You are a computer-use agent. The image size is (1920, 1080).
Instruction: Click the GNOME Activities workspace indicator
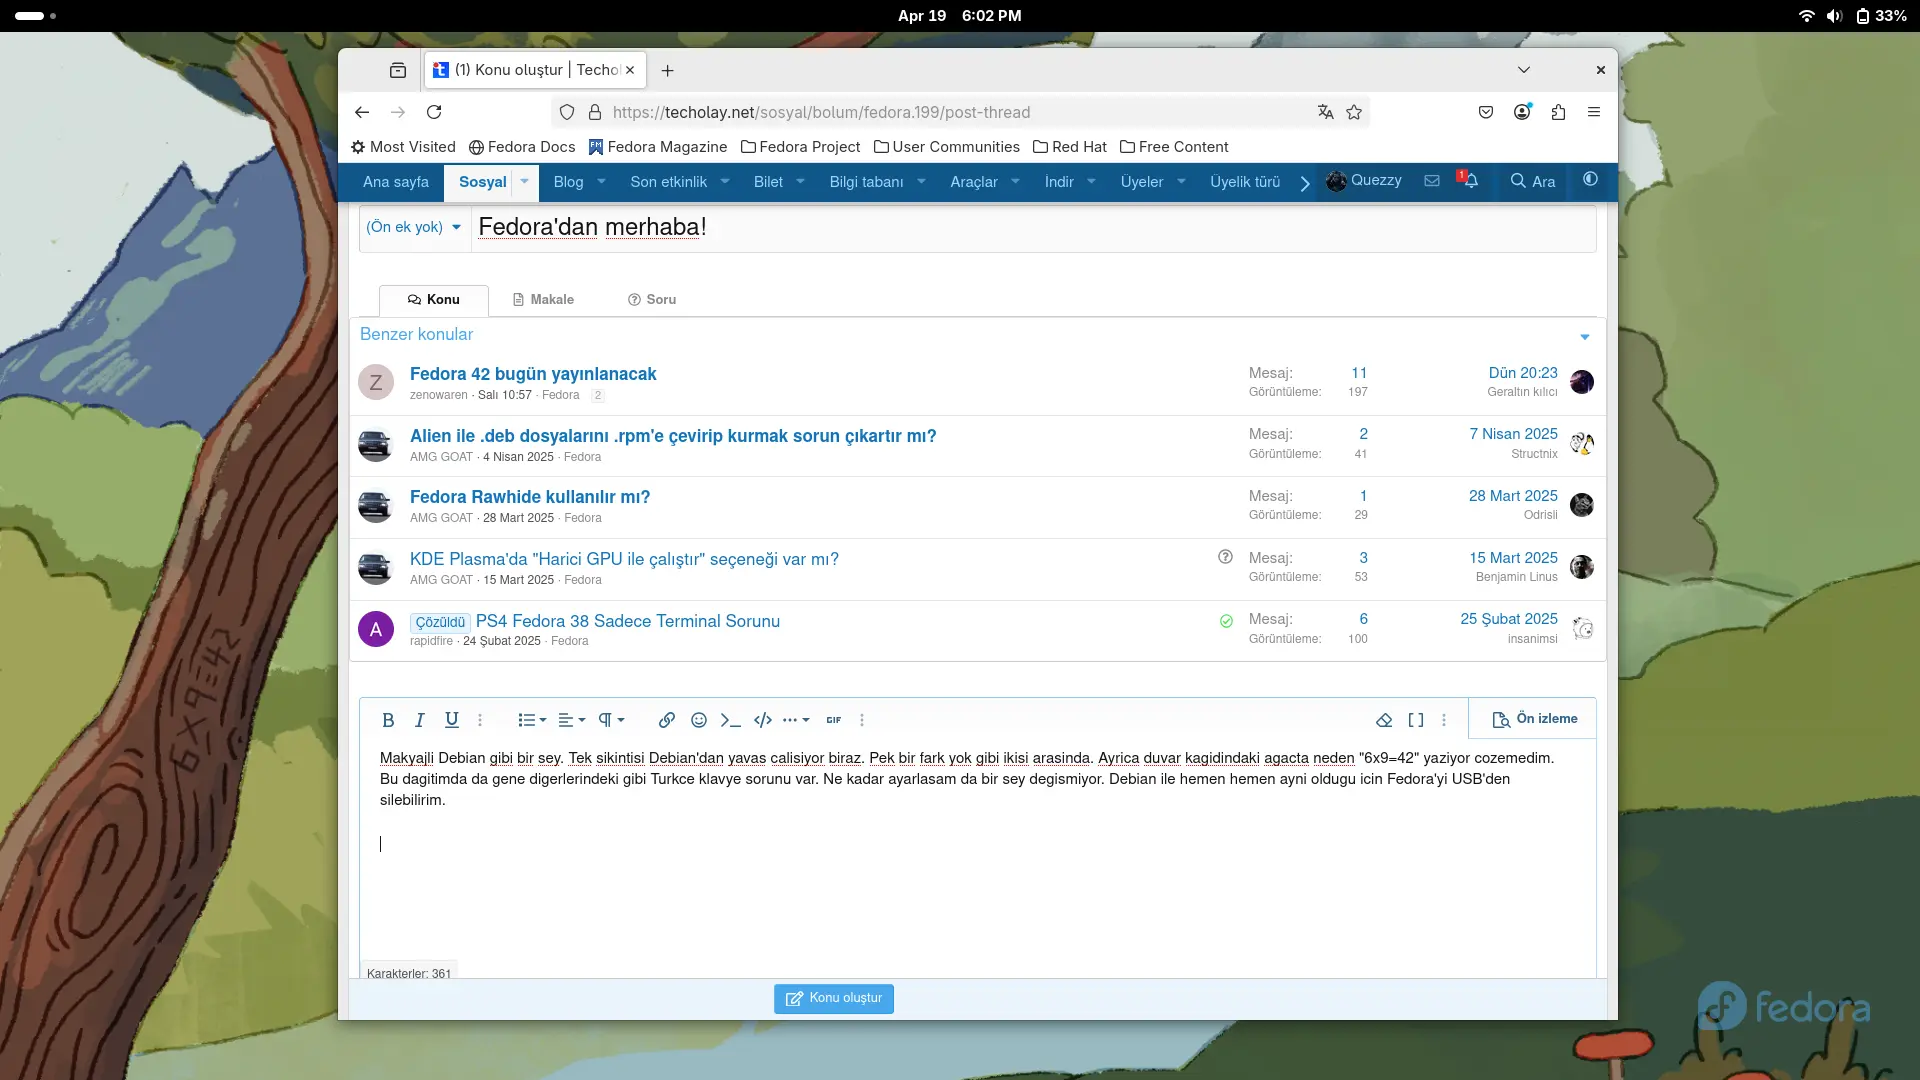[x=36, y=16]
